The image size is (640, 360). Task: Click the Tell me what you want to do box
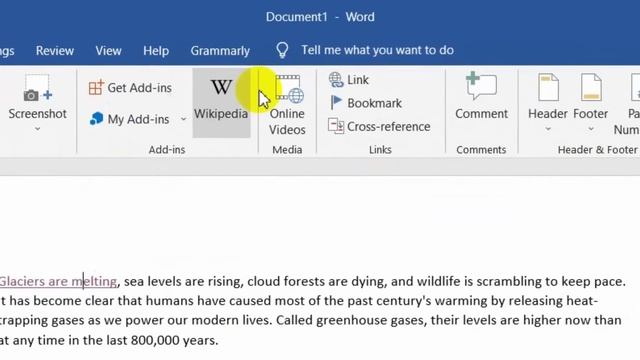377,50
